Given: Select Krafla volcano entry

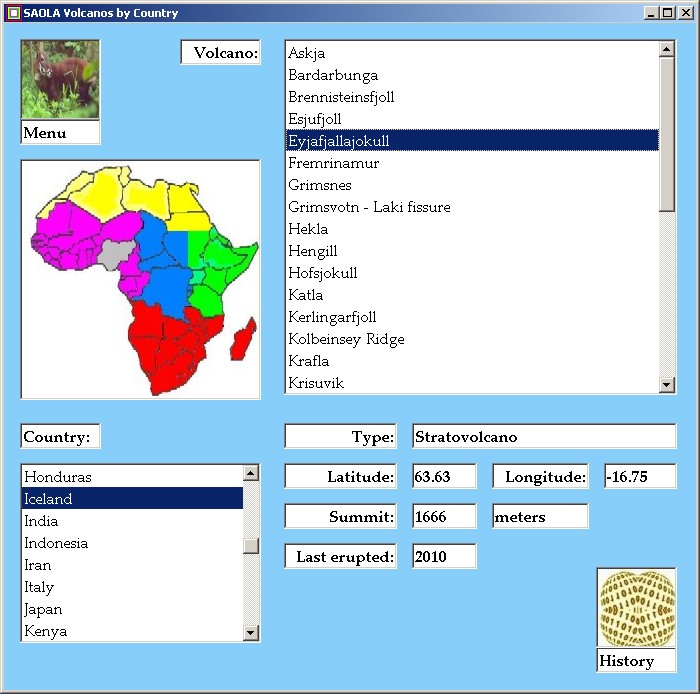Looking at the screenshot, I should [x=309, y=361].
